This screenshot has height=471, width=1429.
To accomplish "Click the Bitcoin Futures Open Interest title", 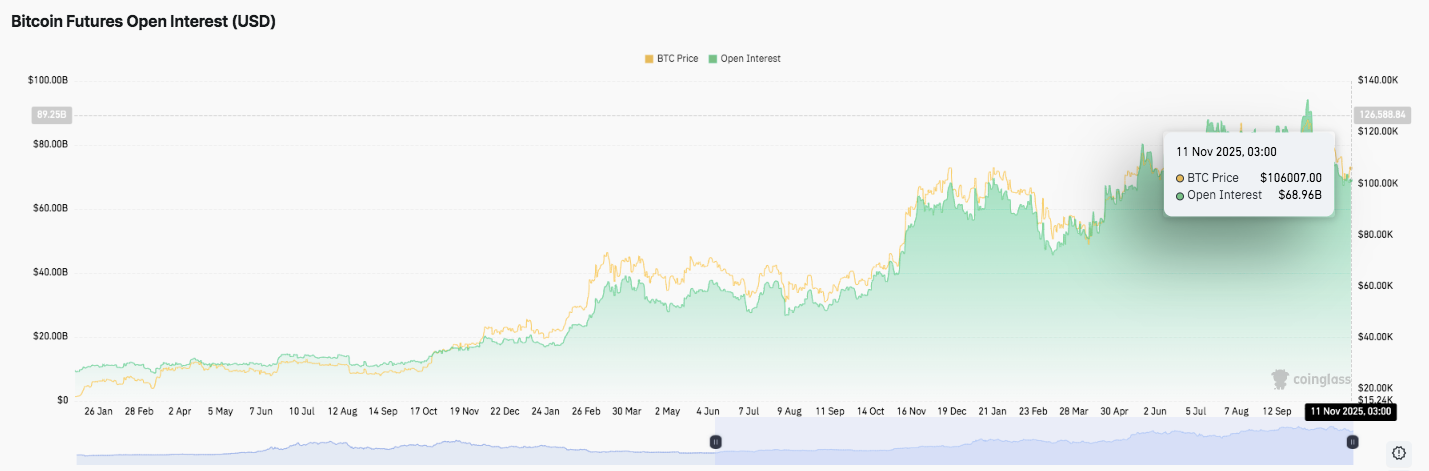I will pyautogui.click(x=143, y=22).
